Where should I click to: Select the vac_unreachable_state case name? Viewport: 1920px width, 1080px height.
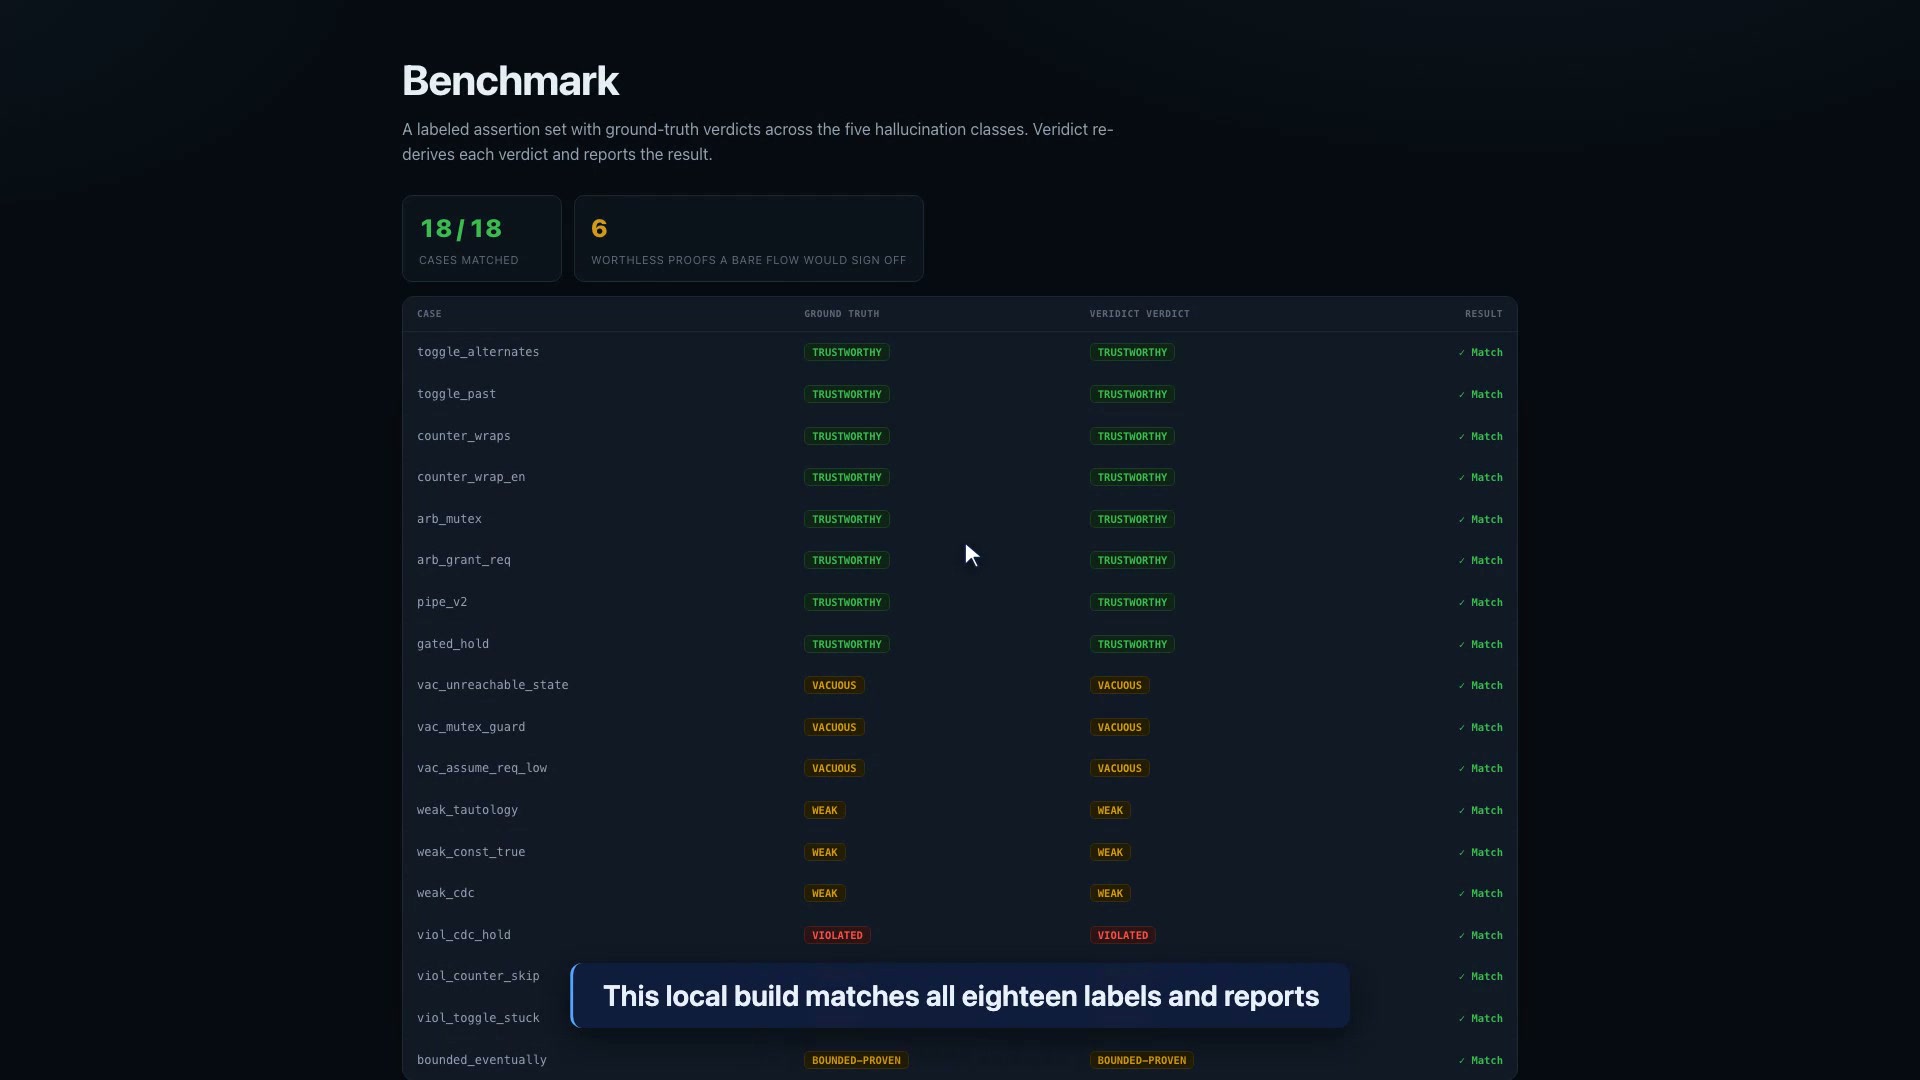(x=493, y=685)
